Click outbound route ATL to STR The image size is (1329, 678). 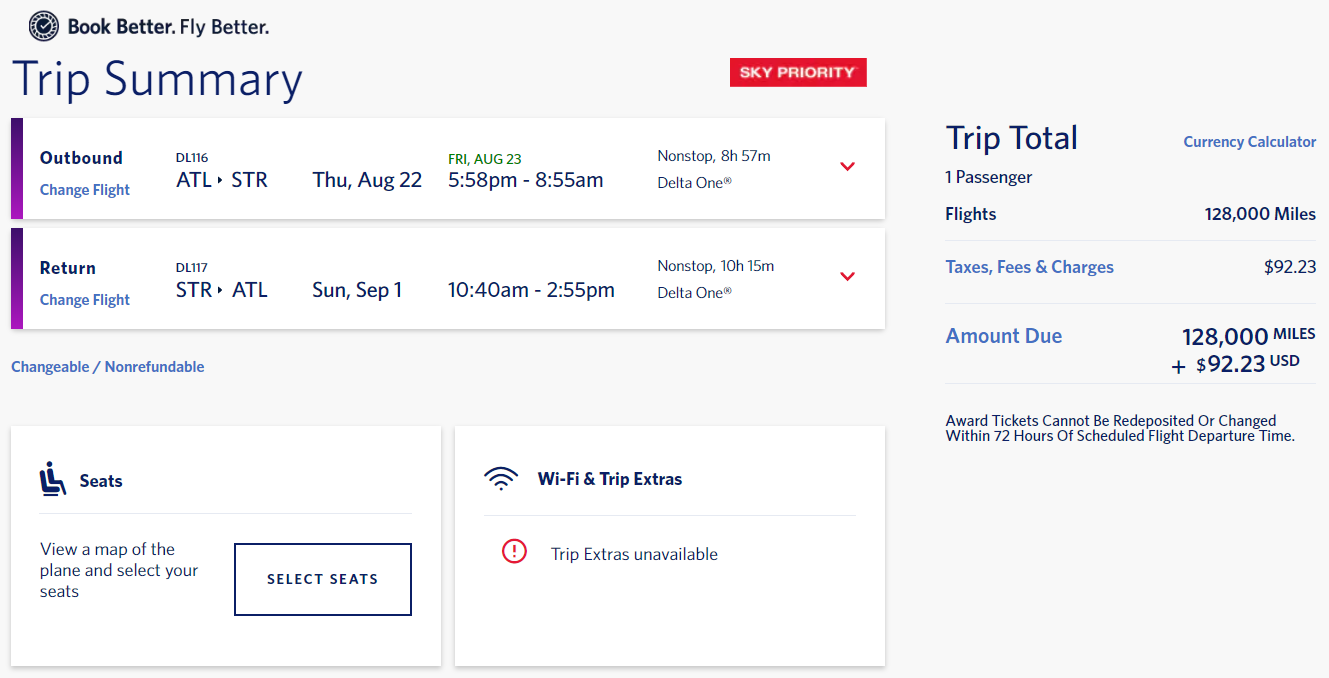pyautogui.click(x=222, y=180)
